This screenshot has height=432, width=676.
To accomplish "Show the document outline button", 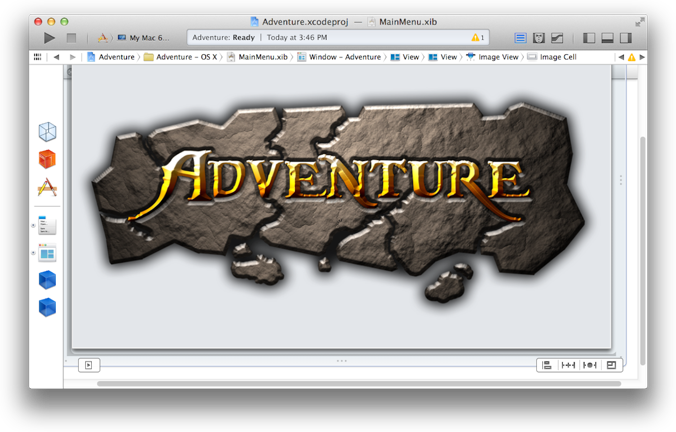I will coord(89,365).
